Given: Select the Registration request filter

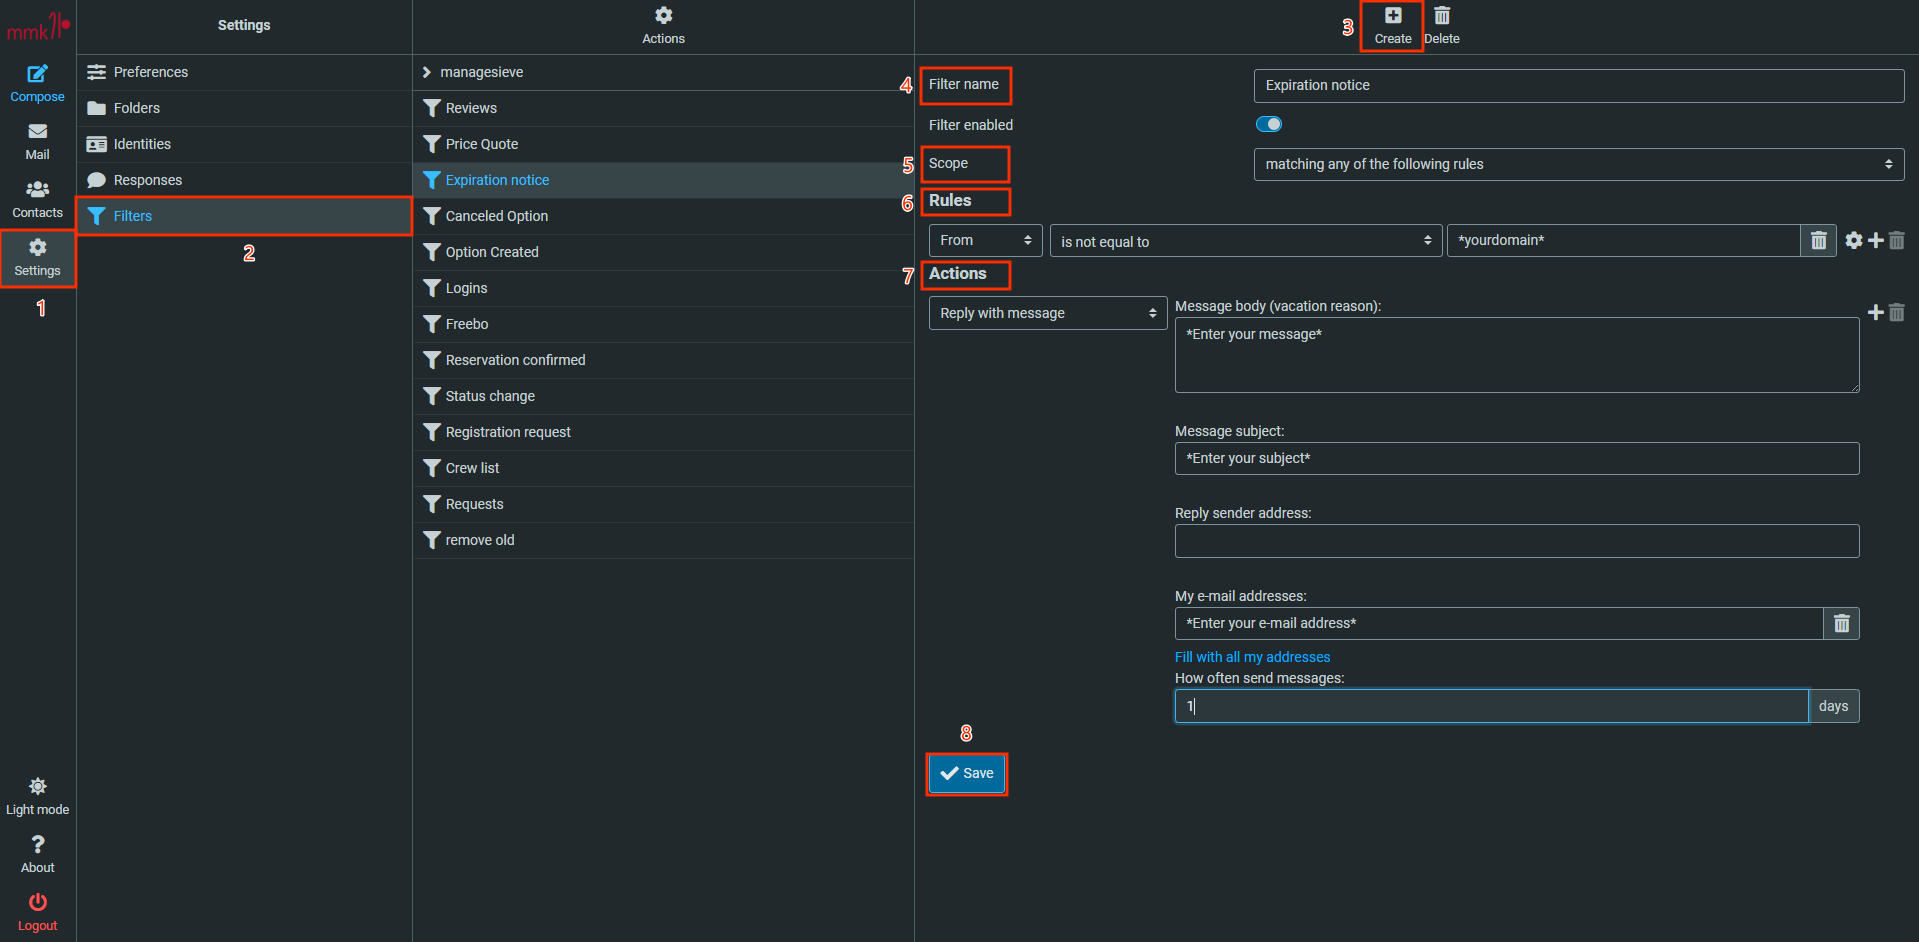Looking at the screenshot, I should click(663, 432).
